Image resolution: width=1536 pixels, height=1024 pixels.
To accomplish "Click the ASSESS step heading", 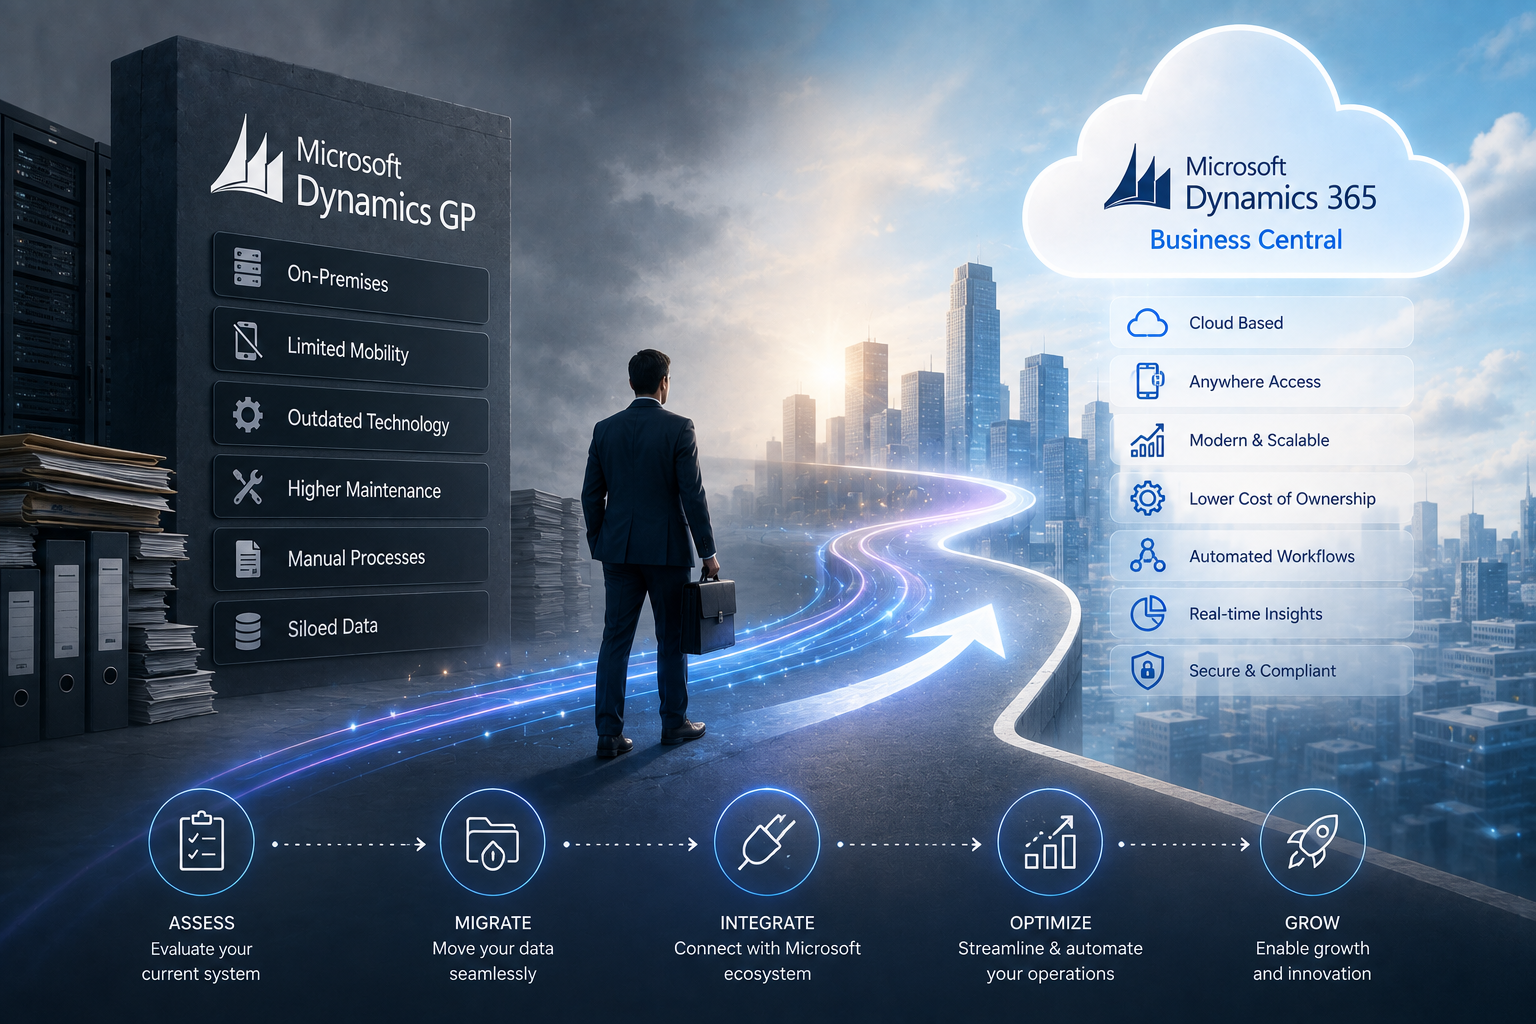I will (x=201, y=923).
